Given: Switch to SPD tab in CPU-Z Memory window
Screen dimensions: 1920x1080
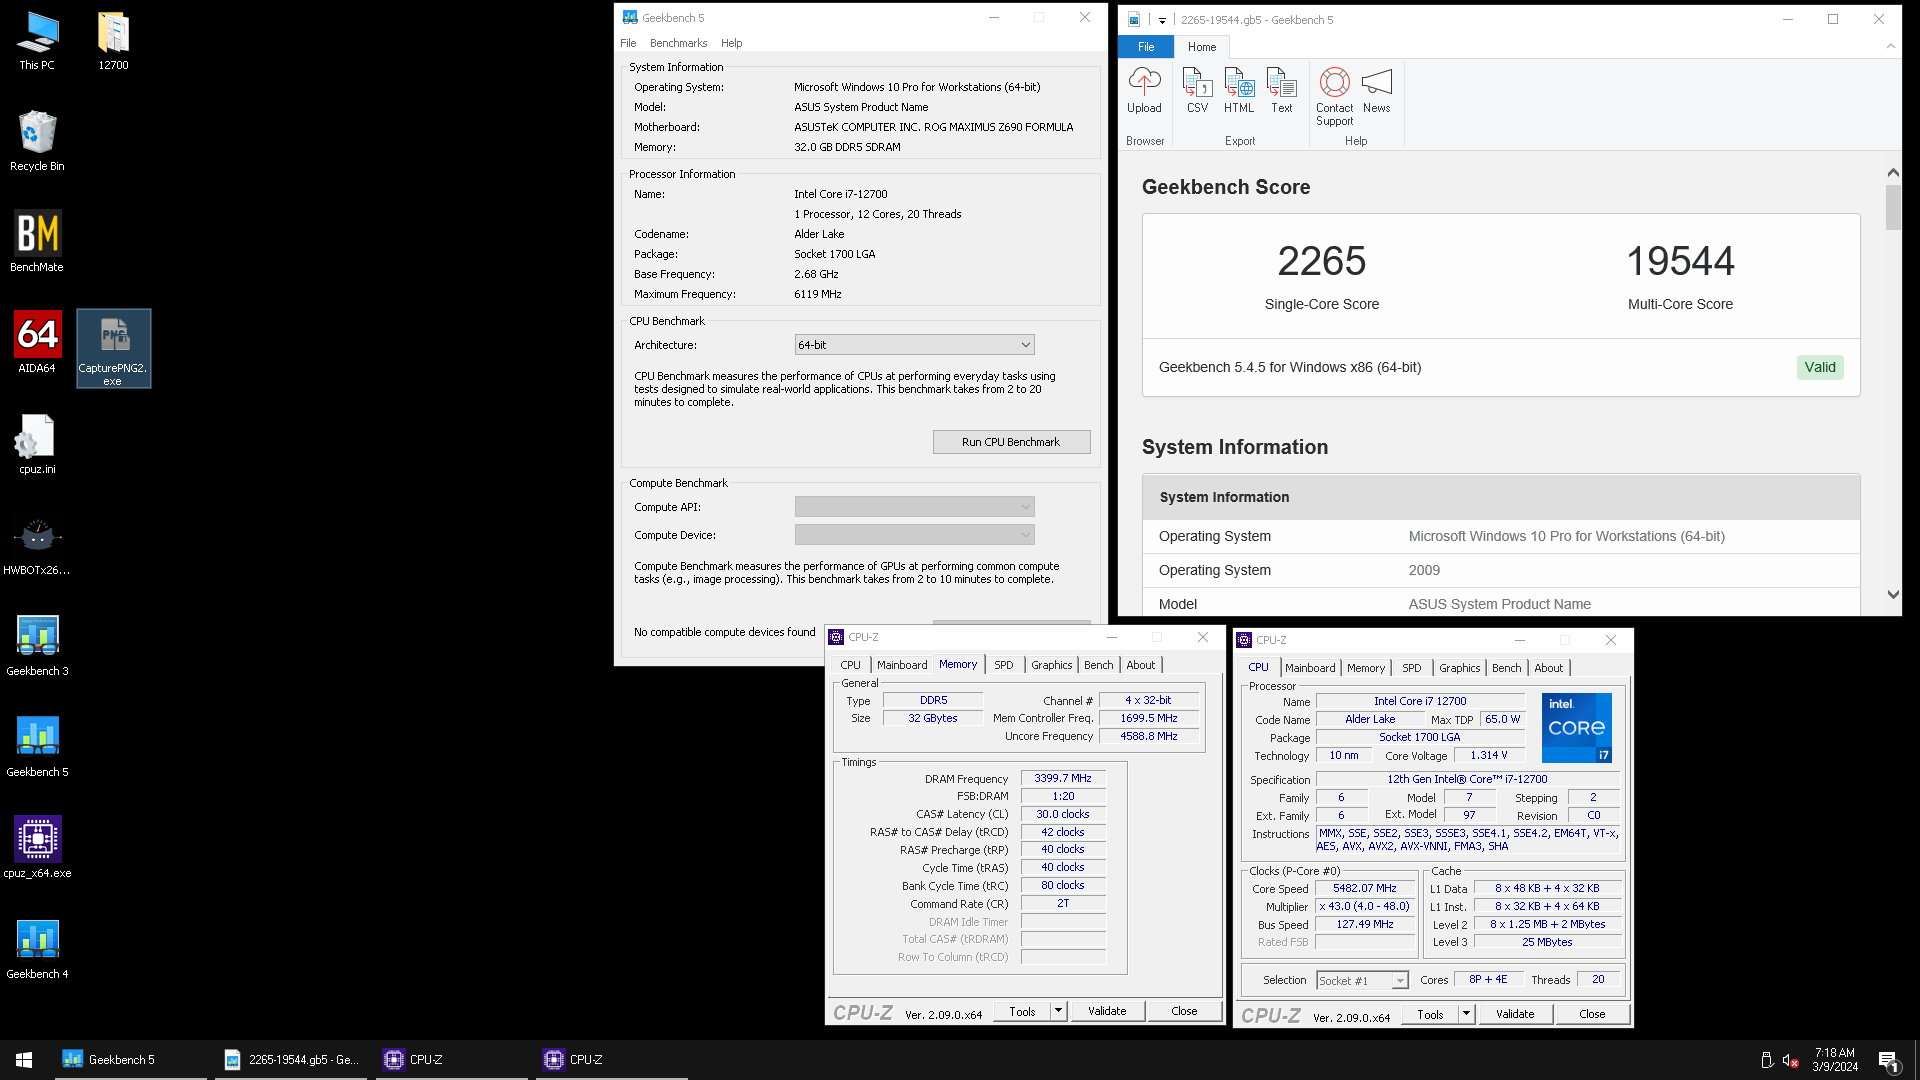Looking at the screenshot, I should (1003, 665).
